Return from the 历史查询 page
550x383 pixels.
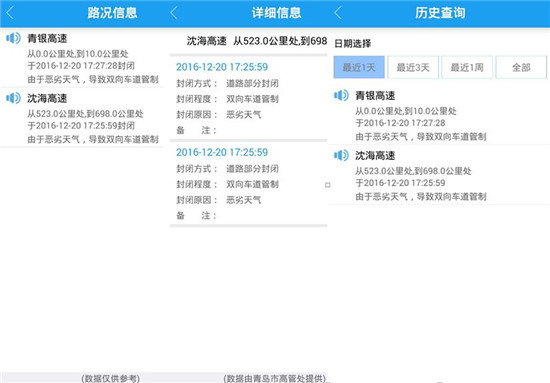338,13
